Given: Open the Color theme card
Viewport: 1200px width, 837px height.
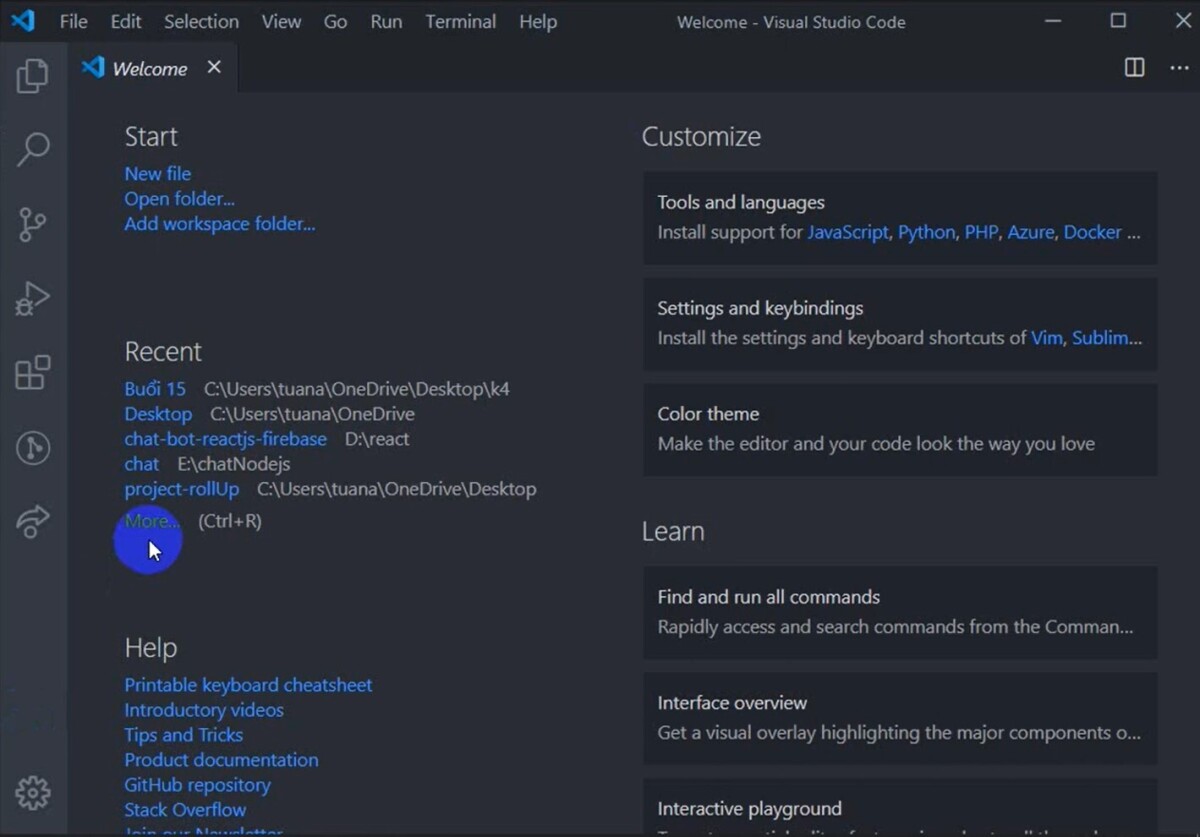Looking at the screenshot, I should click(x=900, y=430).
